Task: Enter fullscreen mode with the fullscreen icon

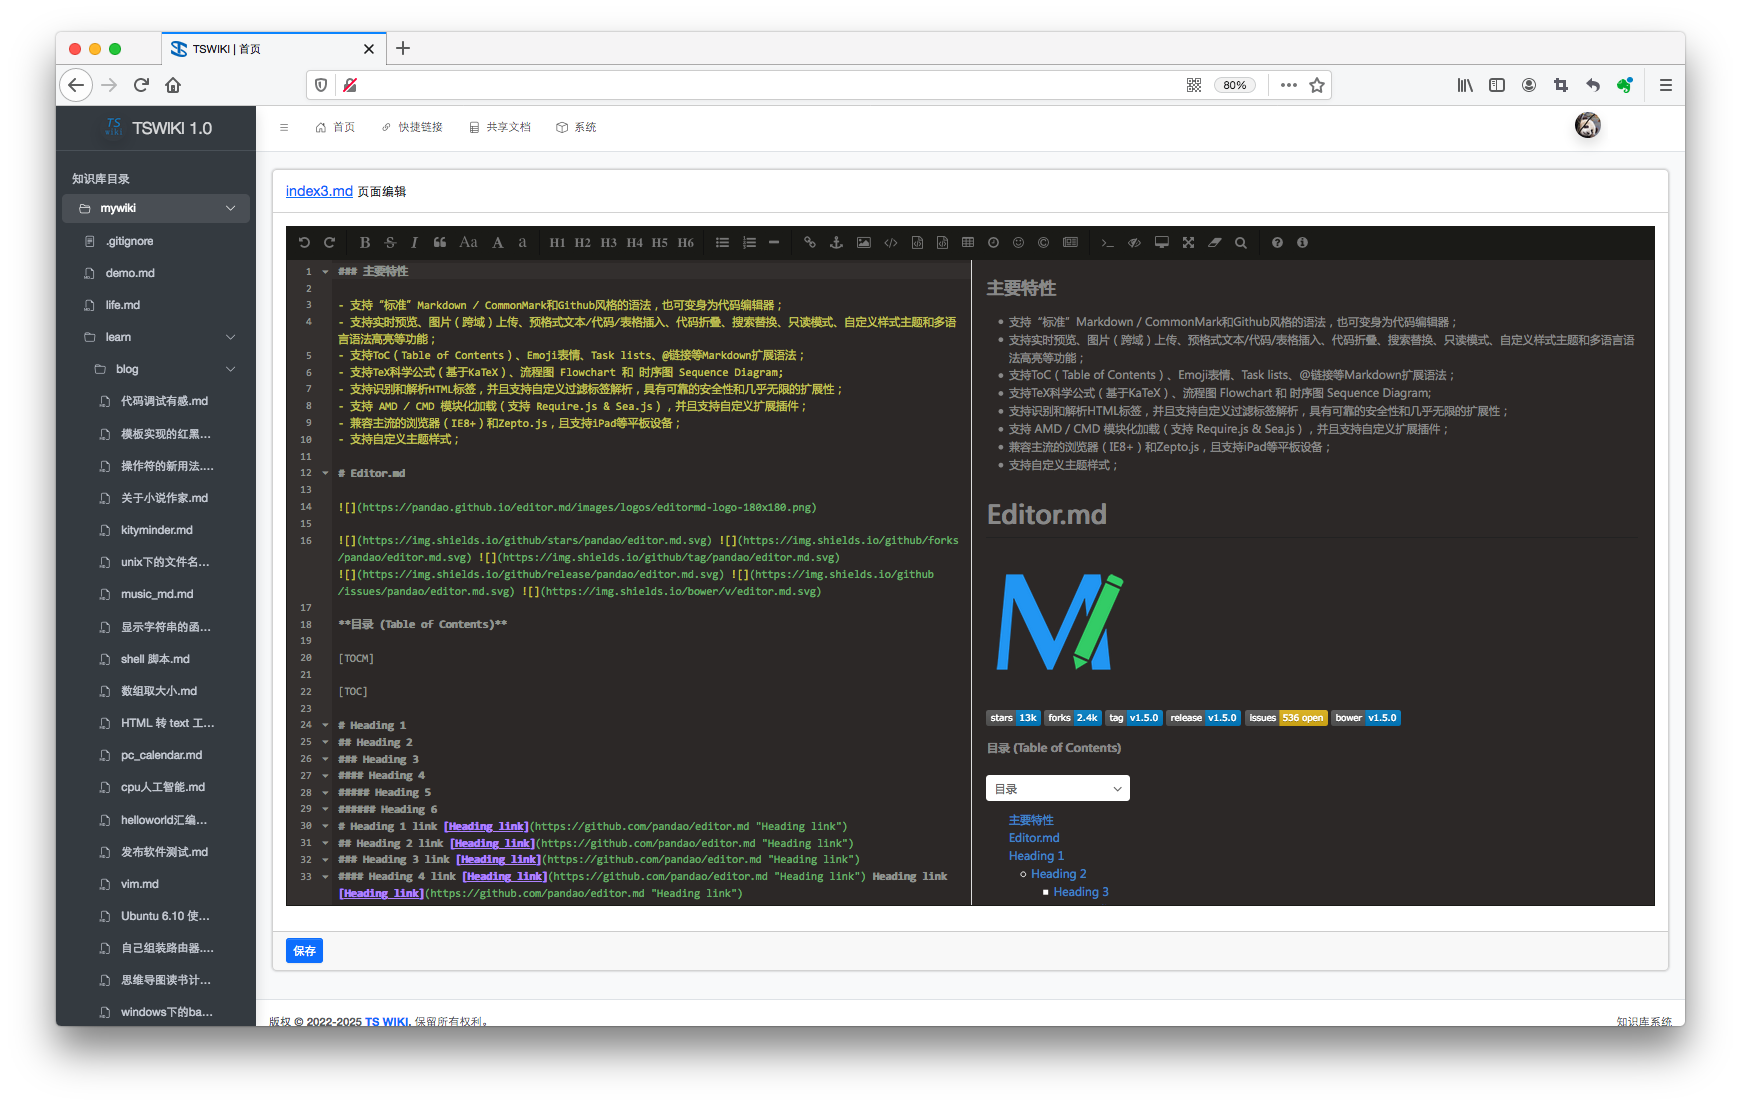Action: point(1188,242)
